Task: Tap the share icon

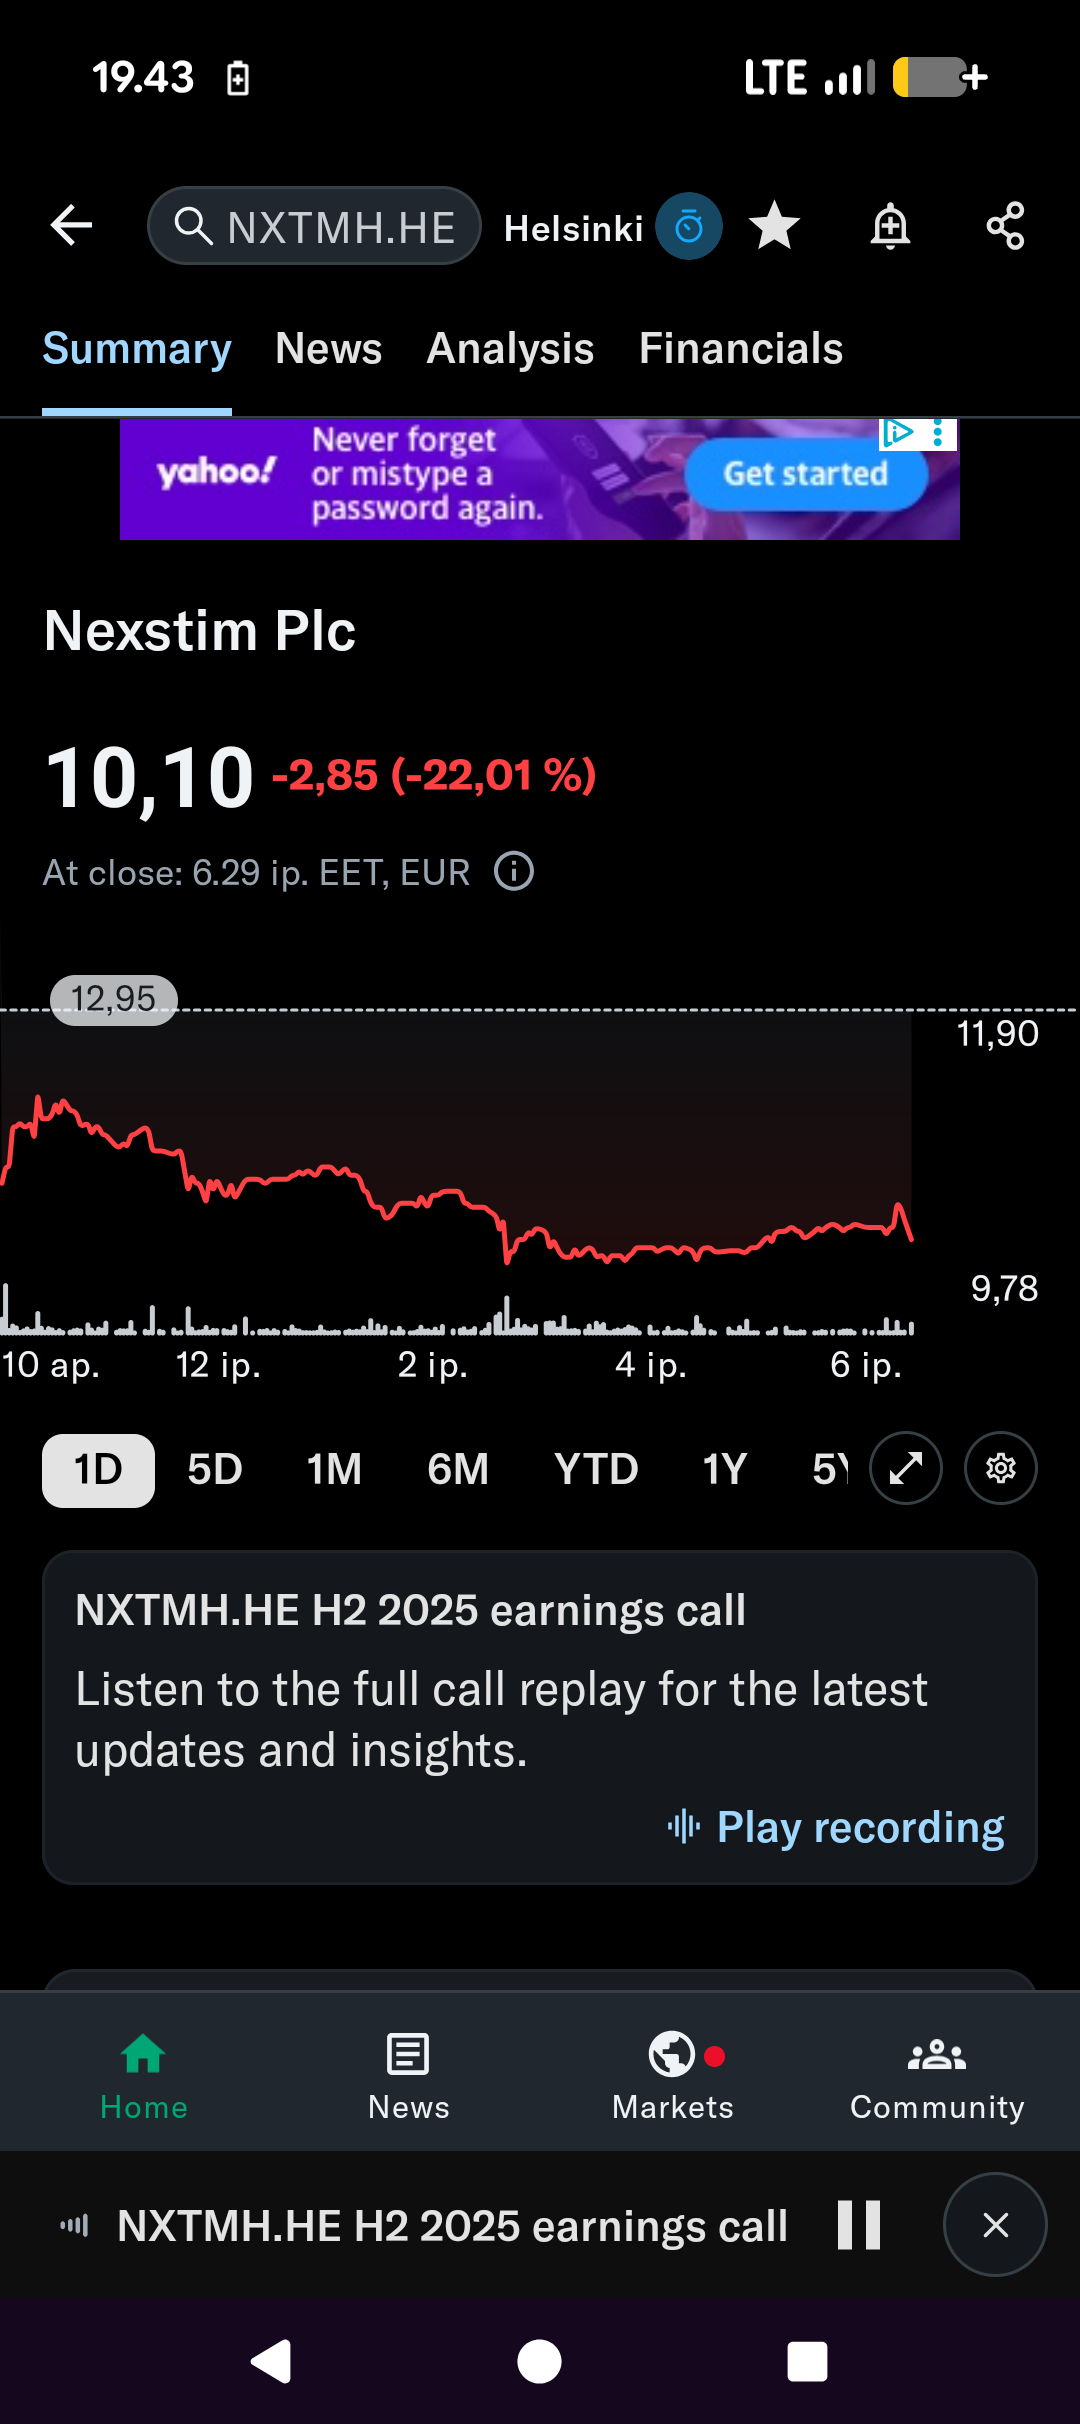Action: pyautogui.click(x=1005, y=226)
